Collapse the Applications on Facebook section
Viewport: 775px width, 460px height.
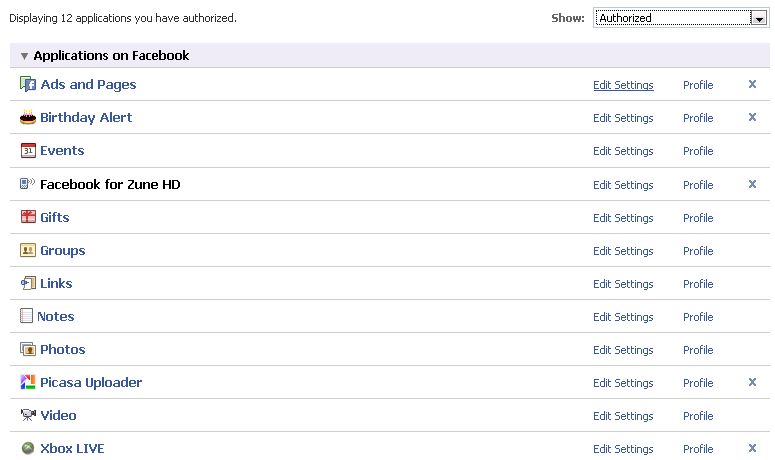click(25, 56)
